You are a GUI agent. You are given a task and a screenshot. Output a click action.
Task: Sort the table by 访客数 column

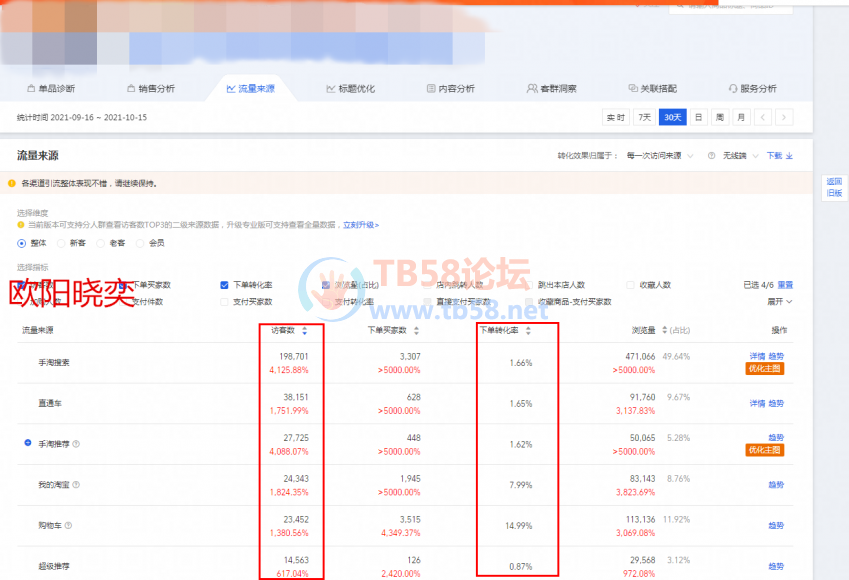coord(304,330)
